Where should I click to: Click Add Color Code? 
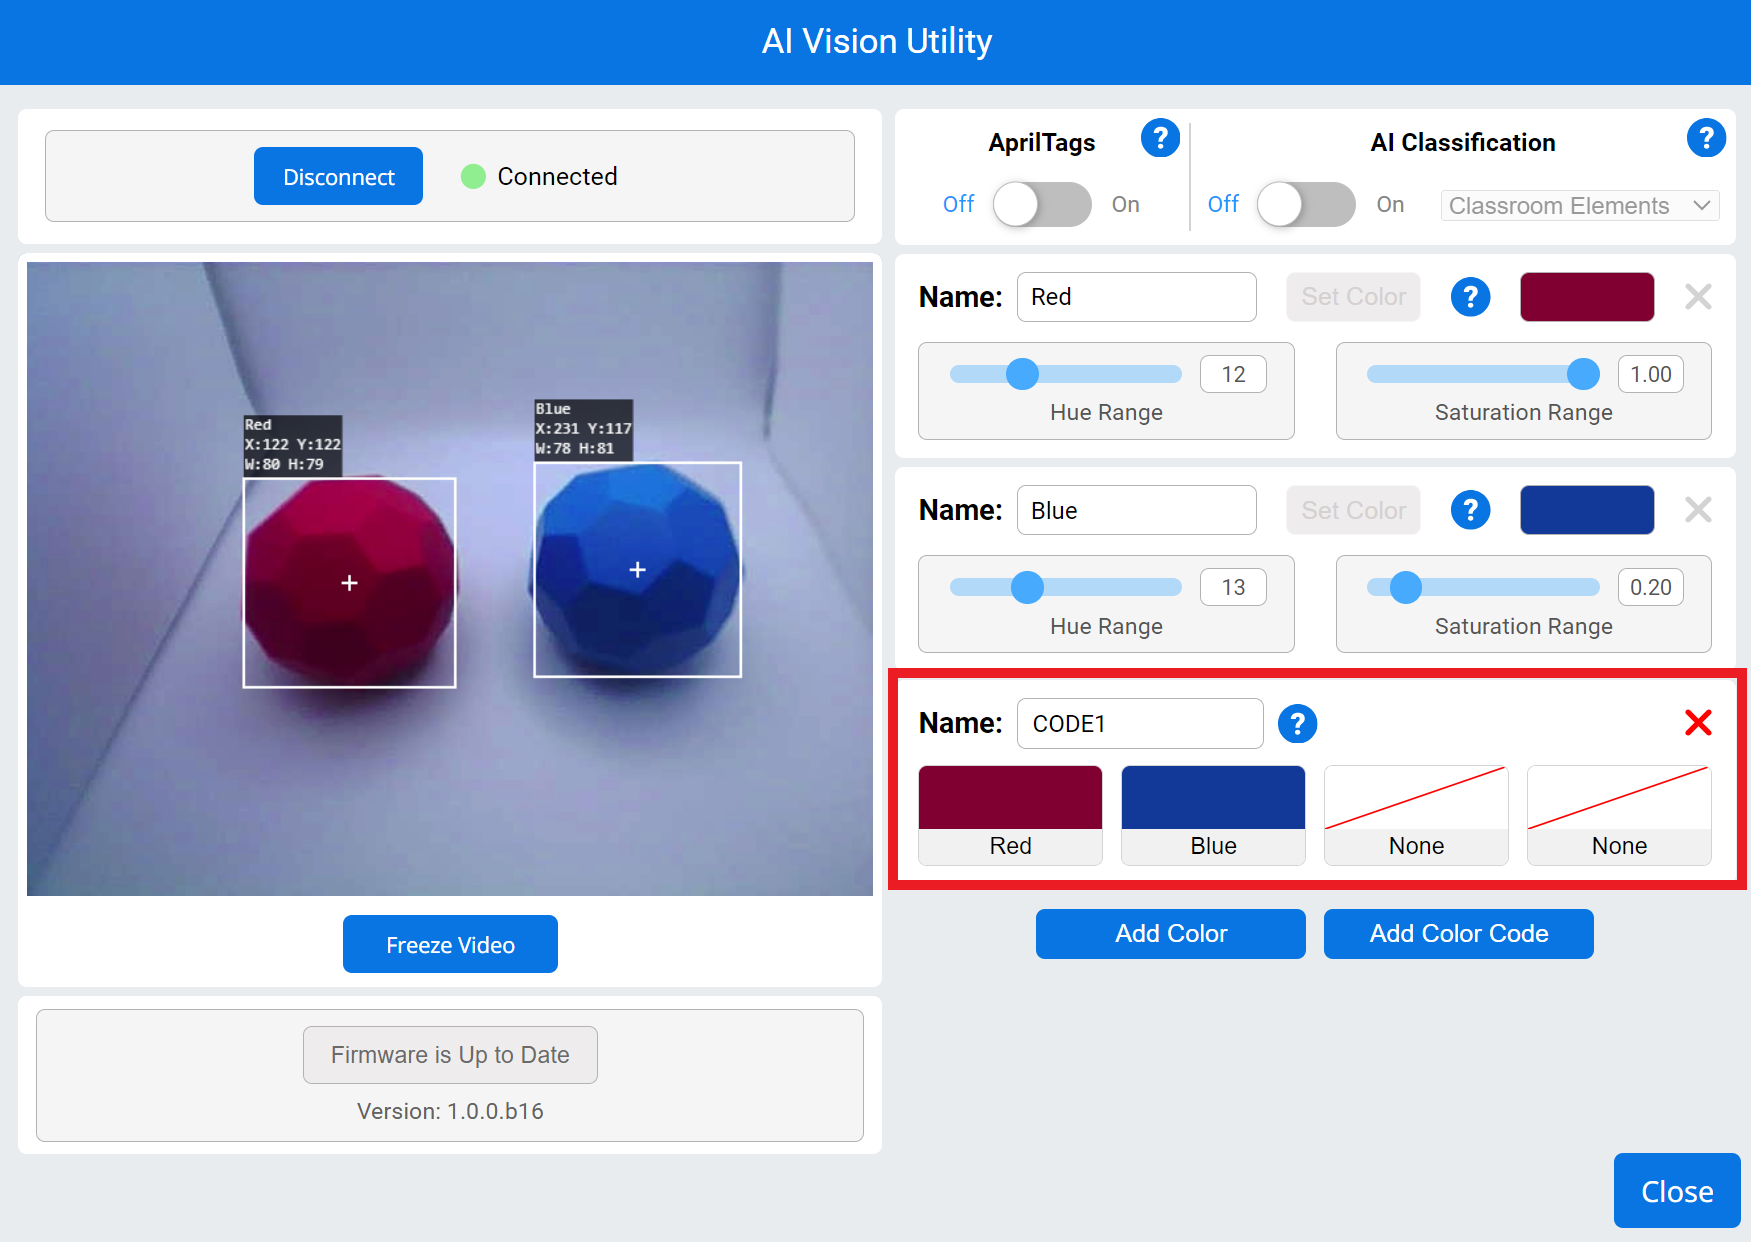tap(1458, 933)
